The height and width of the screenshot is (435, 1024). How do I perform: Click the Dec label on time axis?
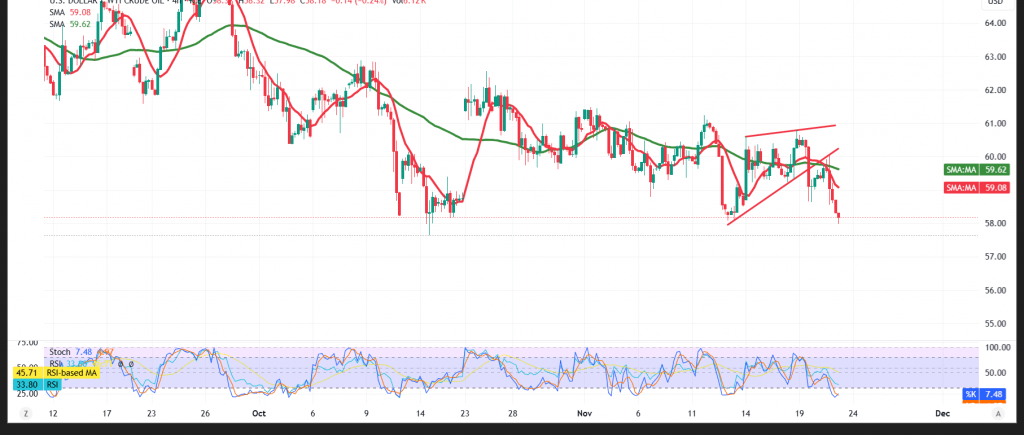[941, 413]
